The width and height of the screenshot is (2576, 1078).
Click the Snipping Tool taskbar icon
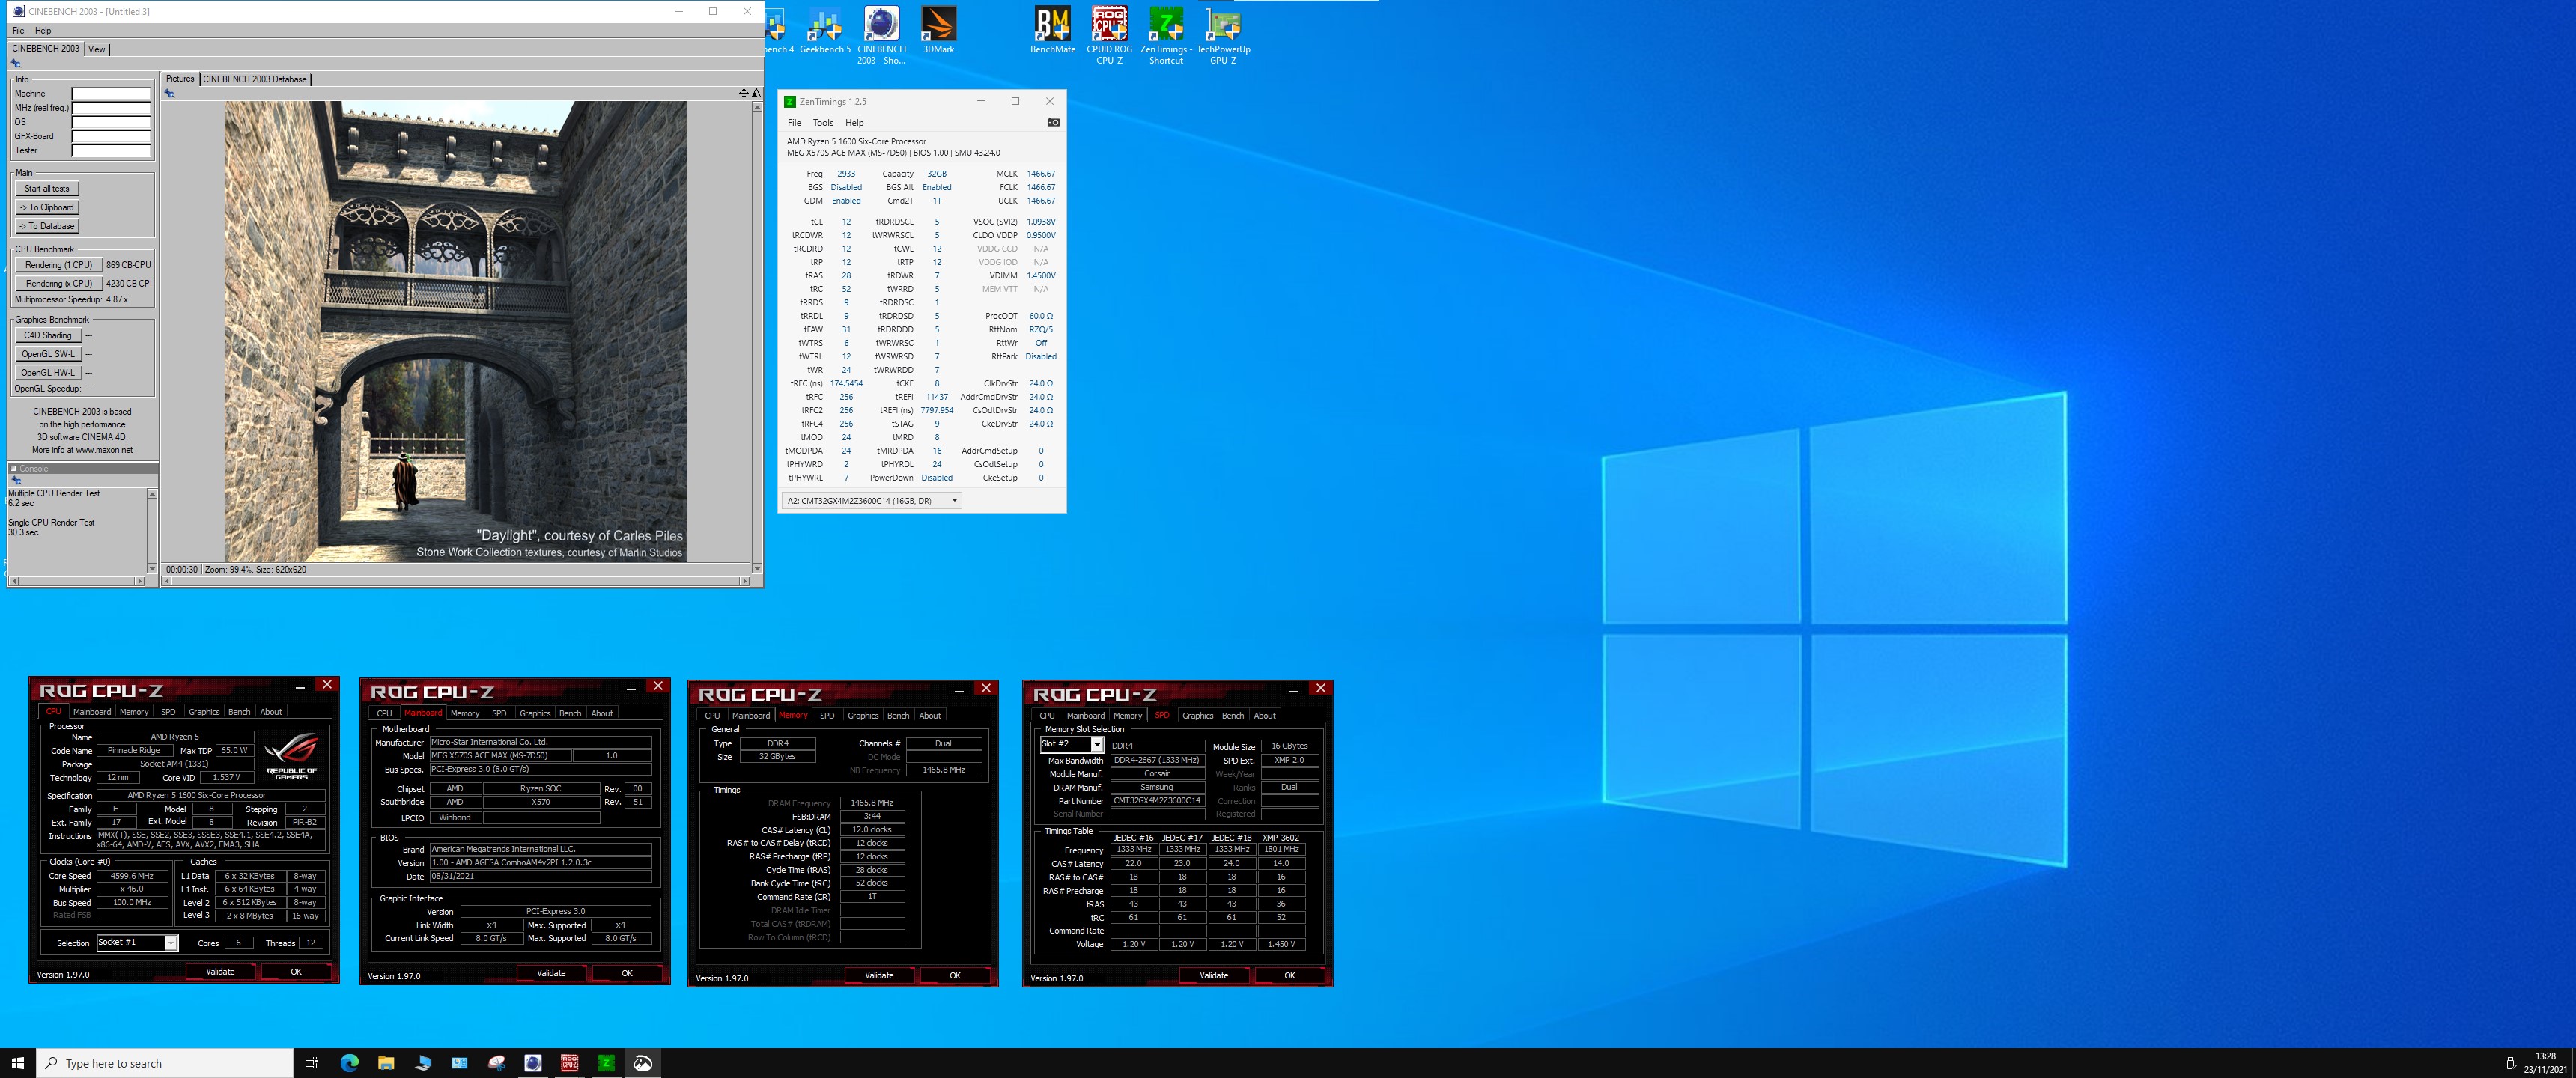pos(496,1063)
